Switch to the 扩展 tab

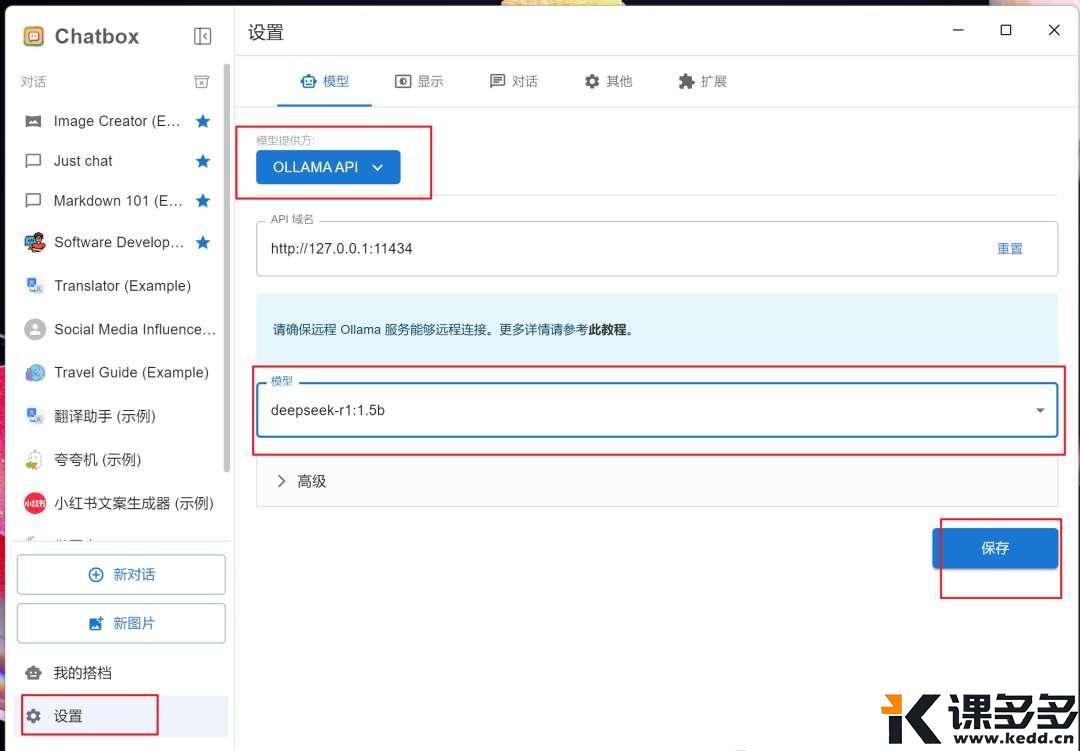point(703,81)
